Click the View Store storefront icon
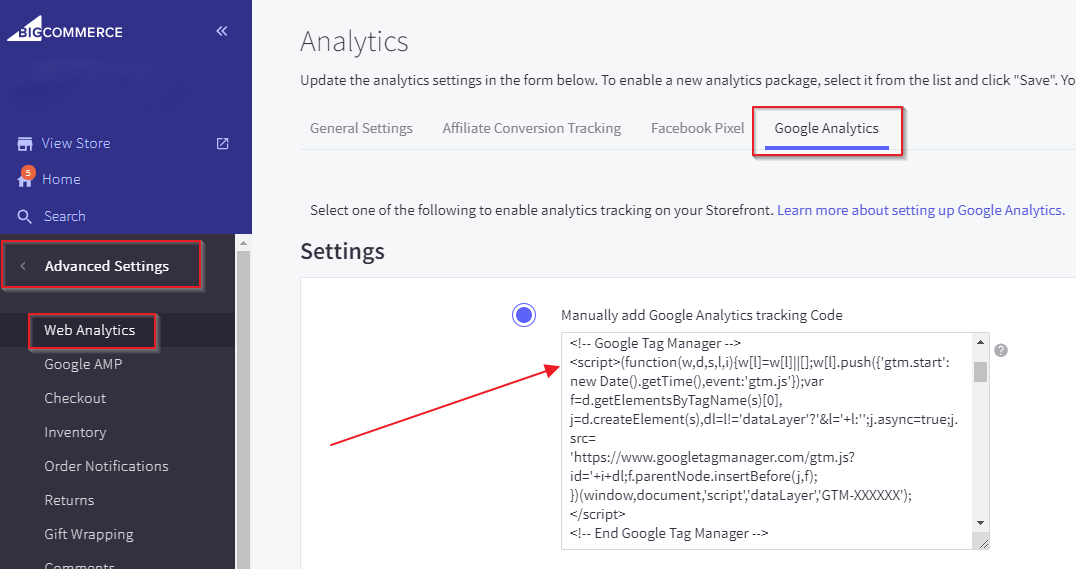This screenshot has height=569, width=1076. pos(25,143)
